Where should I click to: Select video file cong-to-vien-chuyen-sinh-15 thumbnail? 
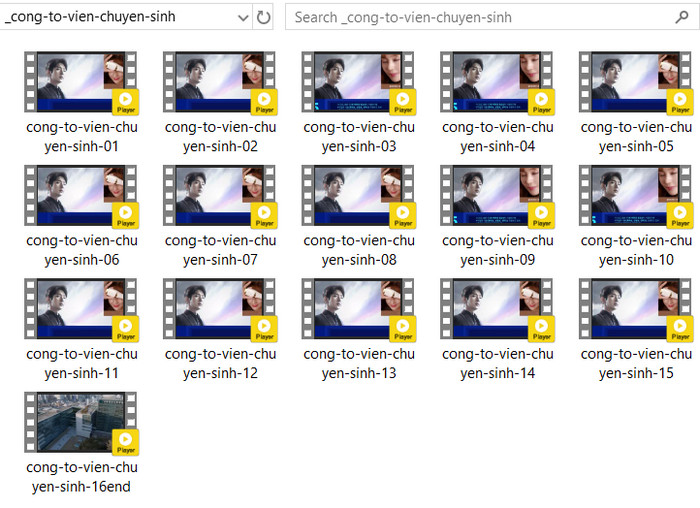coord(636,309)
